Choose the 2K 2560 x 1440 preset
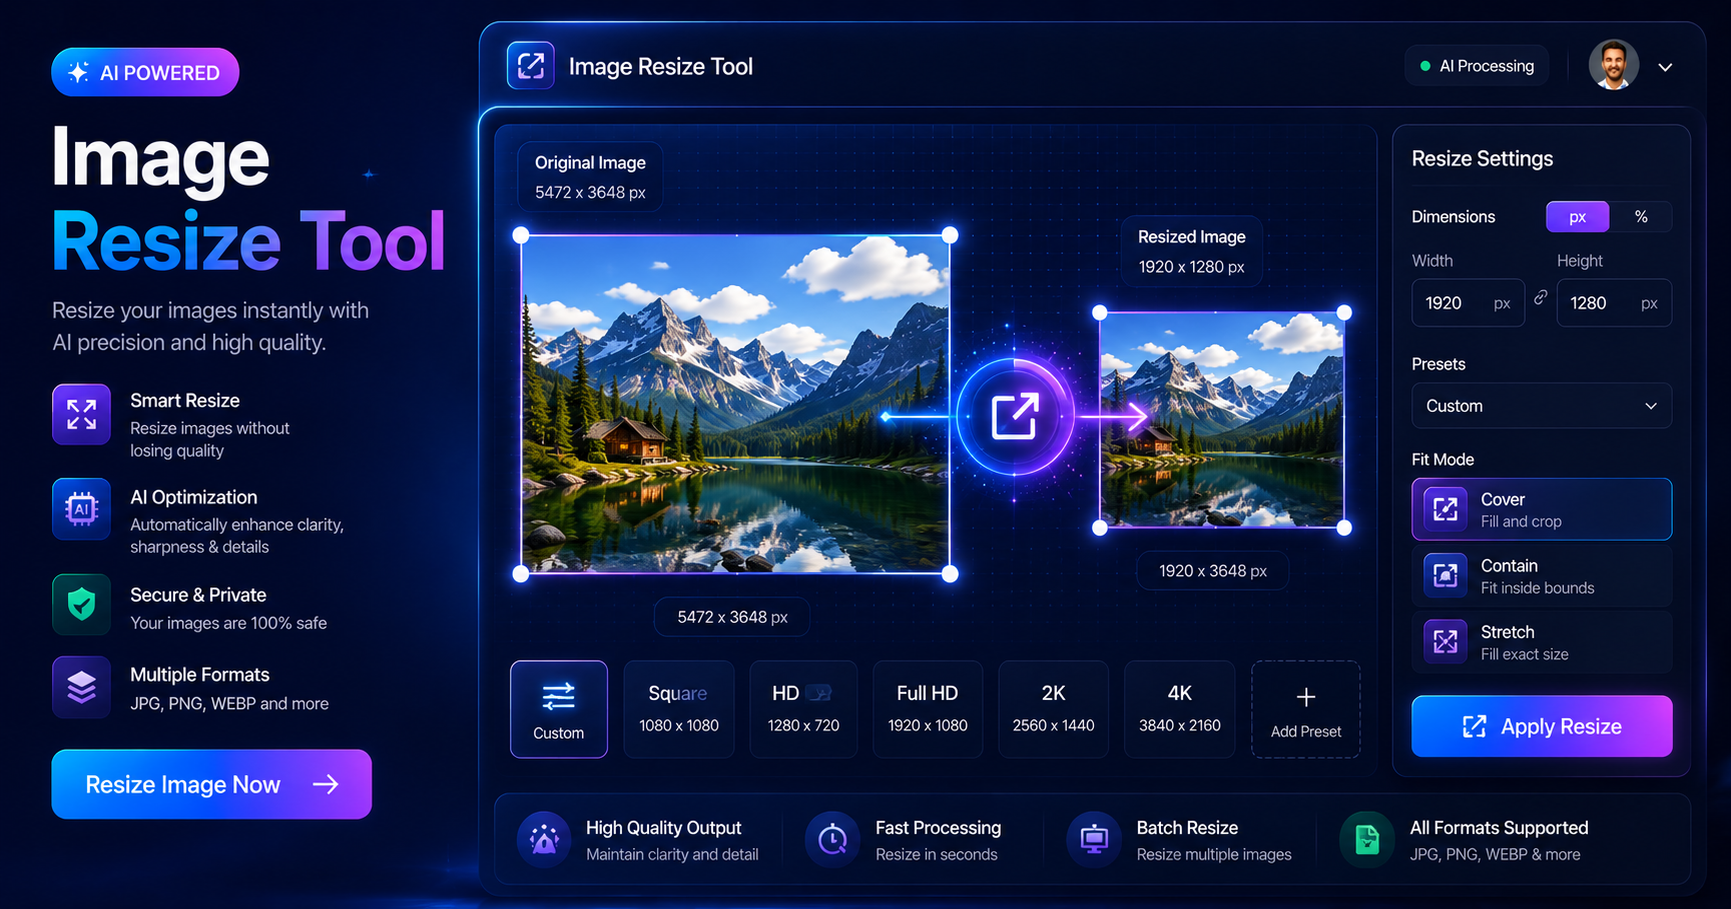Screen dimensions: 1731x909 tap(1053, 709)
